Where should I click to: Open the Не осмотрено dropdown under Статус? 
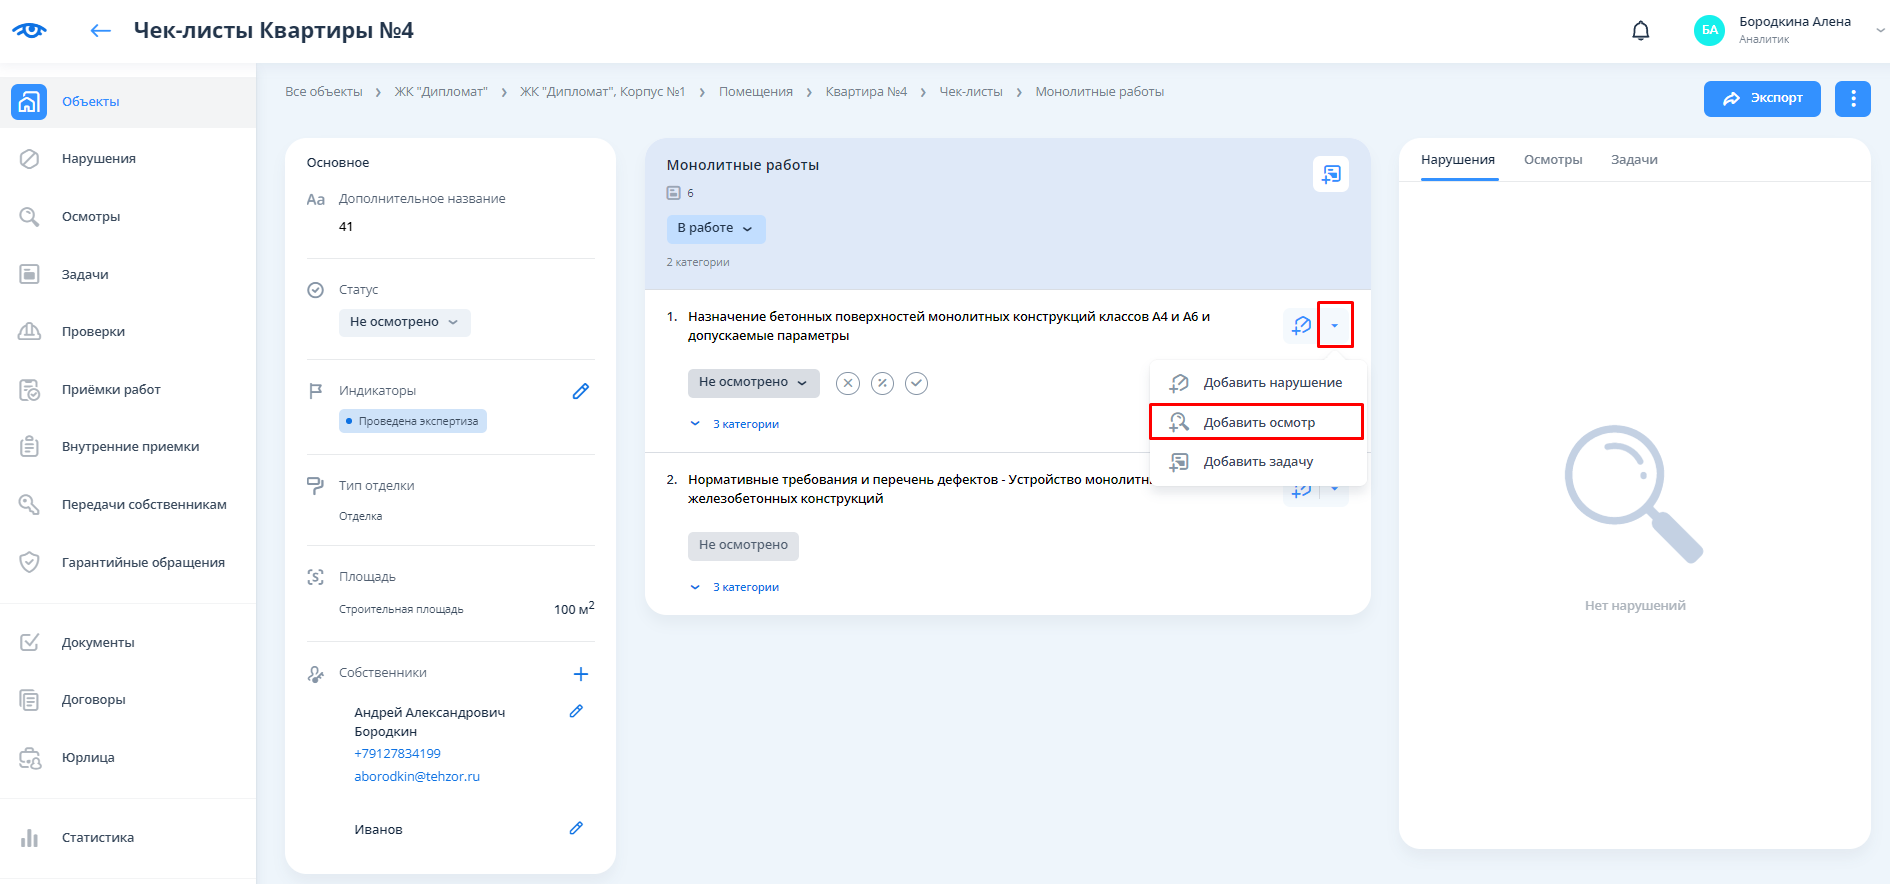(x=404, y=322)
